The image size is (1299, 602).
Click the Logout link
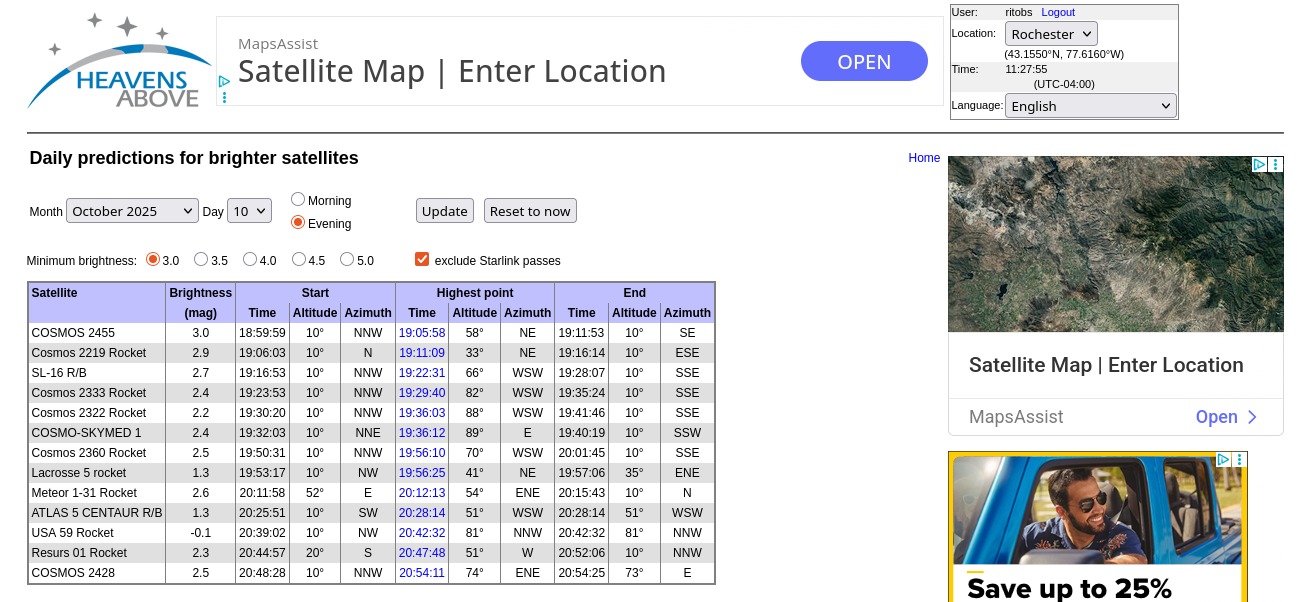click(x=1057, y=12)
